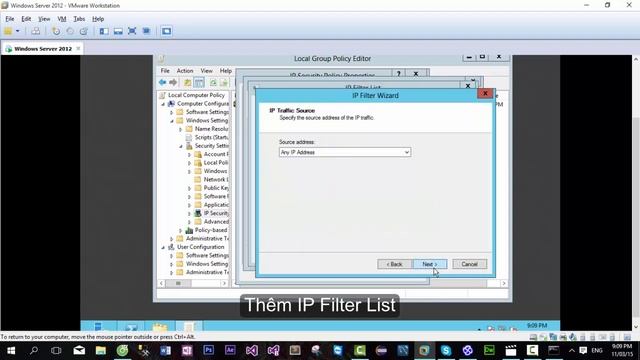Open Group Policy Editor Help menu
Viewport: 640px width, 360px height.
(x=226, y=71)
